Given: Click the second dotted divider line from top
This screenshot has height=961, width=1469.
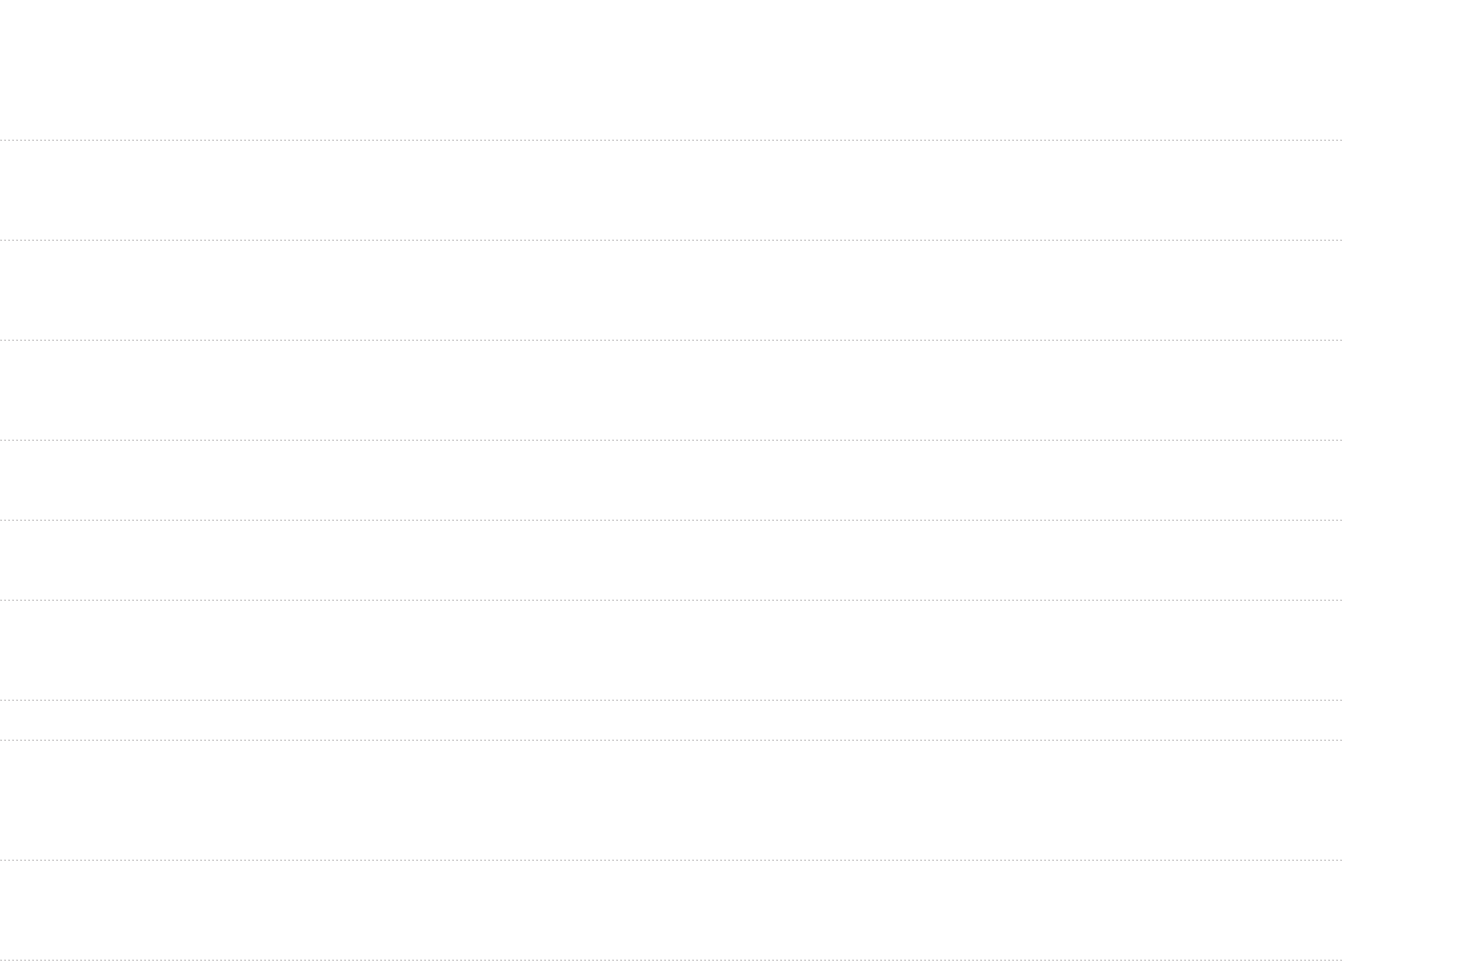Looking at the screenshot, I should coord(671,240).
